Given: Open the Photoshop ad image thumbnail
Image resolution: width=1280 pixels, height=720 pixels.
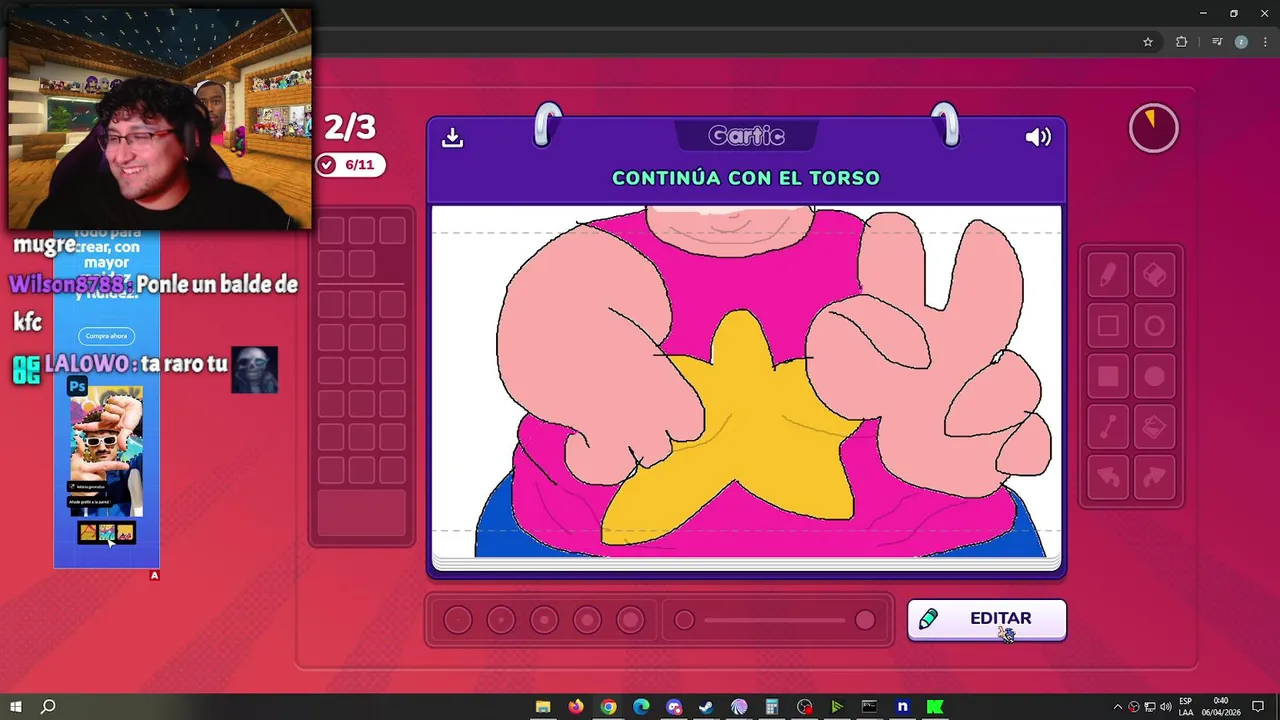Looking at the screenshot, I should tap(106, 449).
